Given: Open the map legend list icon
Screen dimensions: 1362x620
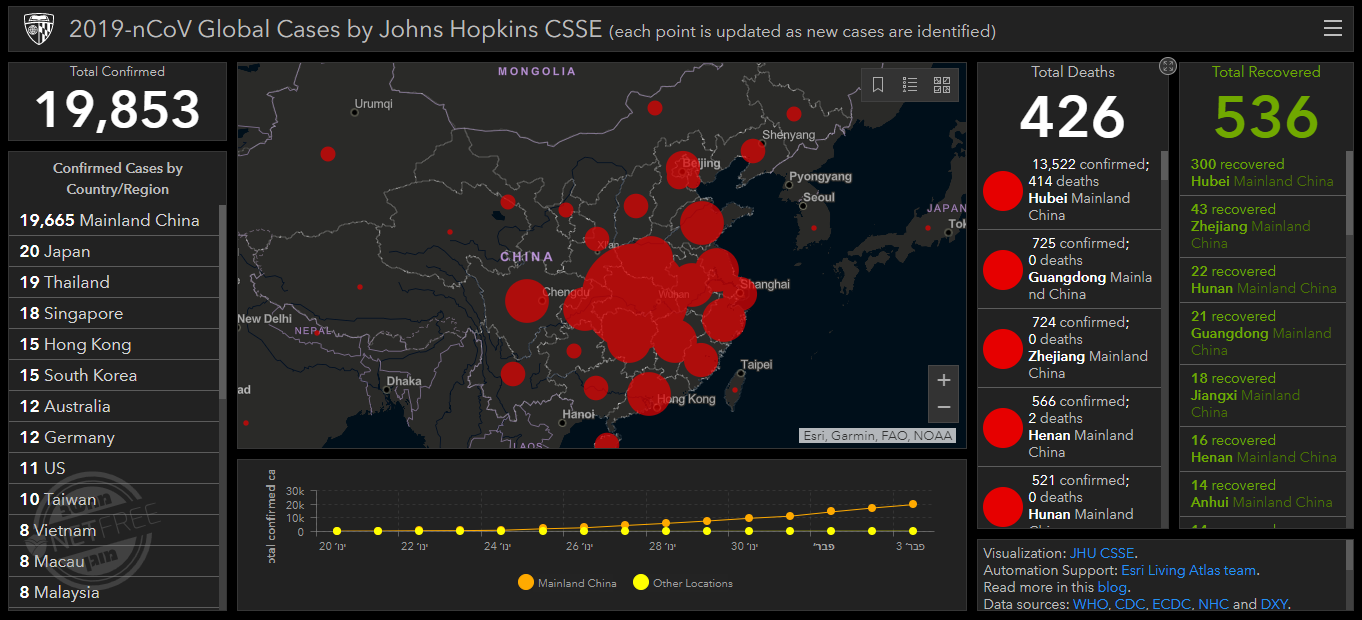Looking at the screenshot, I should point(910,85).
